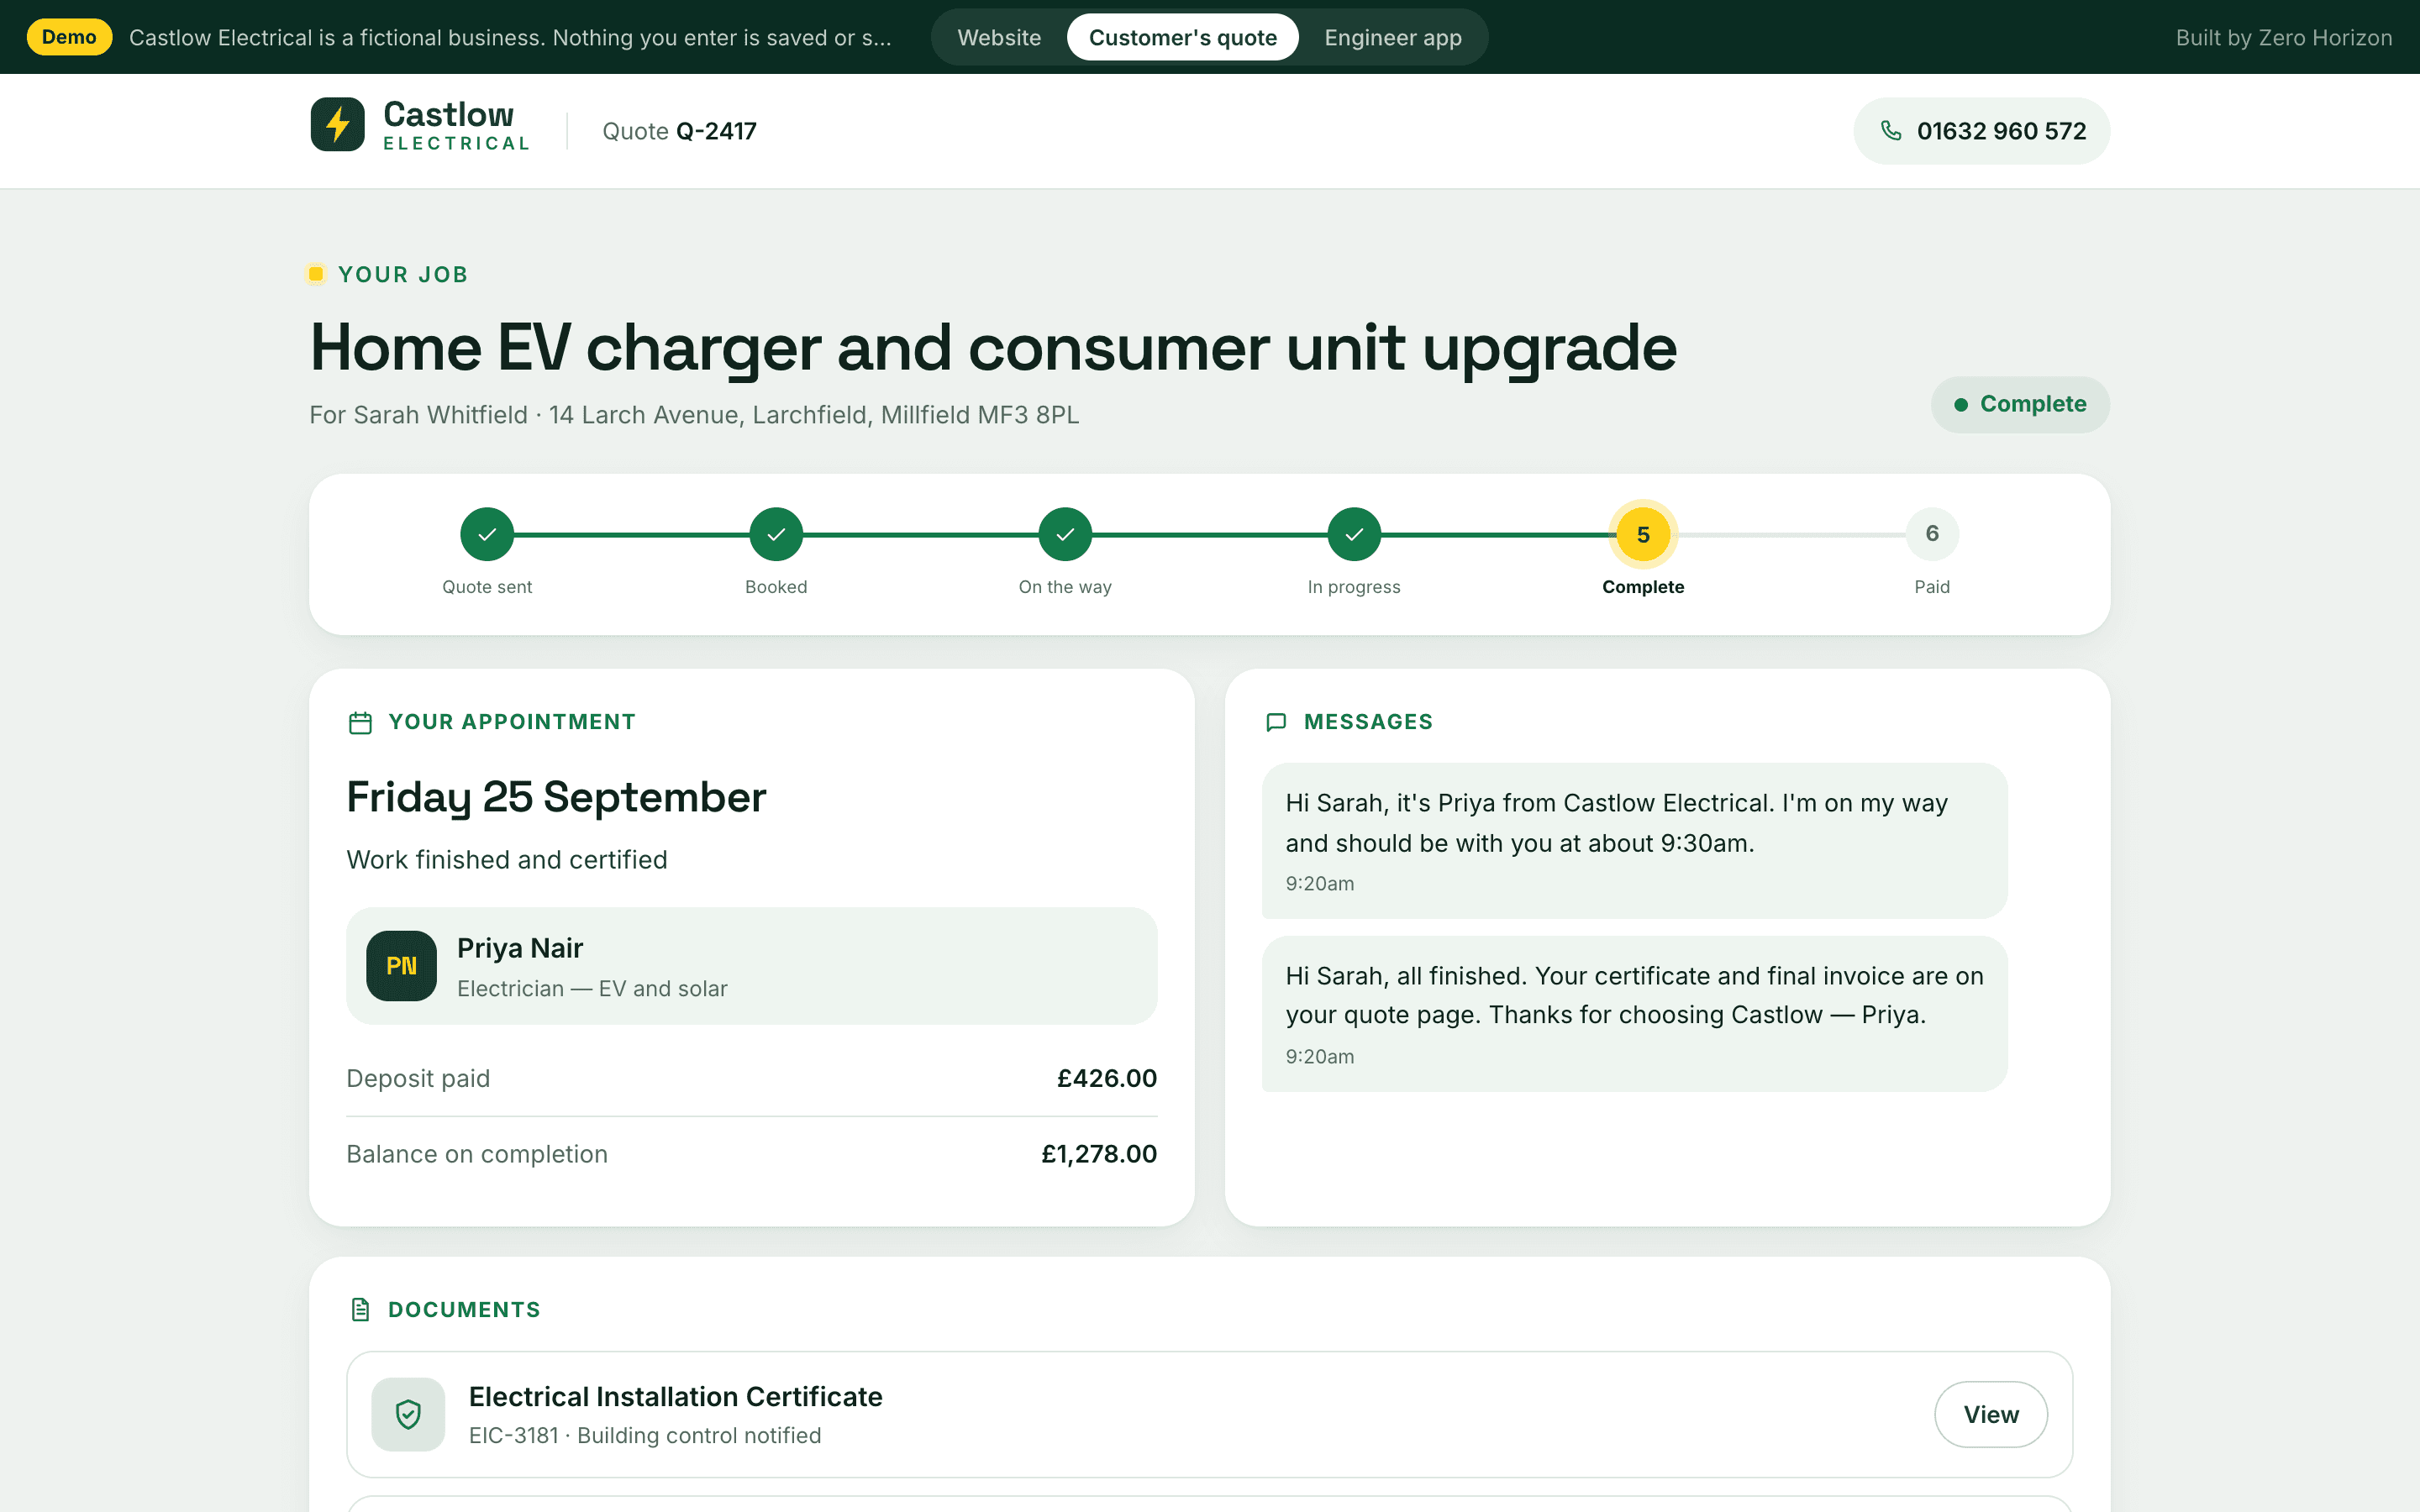The image size is (2420, 1512).
Task: Click the document icon next to Documents
Action: tap(360, 1310)
